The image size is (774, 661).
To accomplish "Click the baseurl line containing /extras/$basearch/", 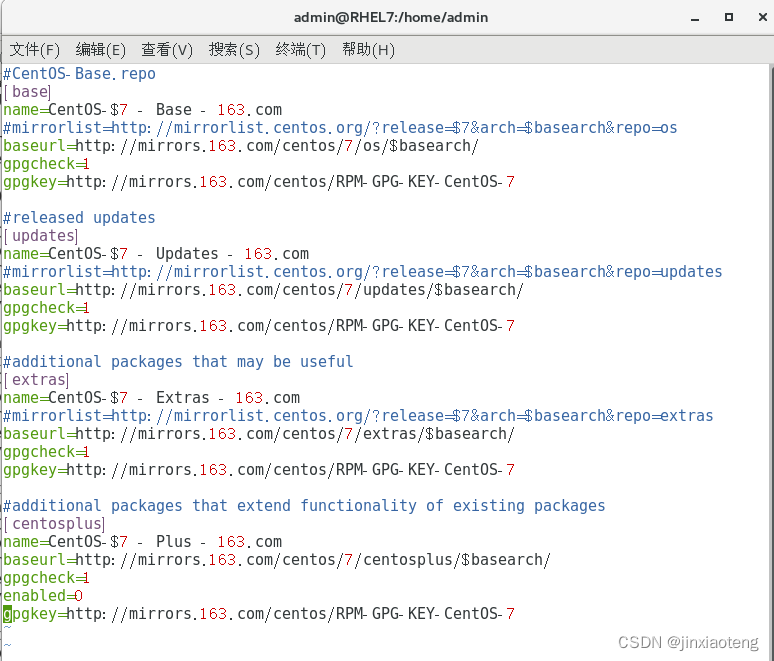I will tap(259, 434).
